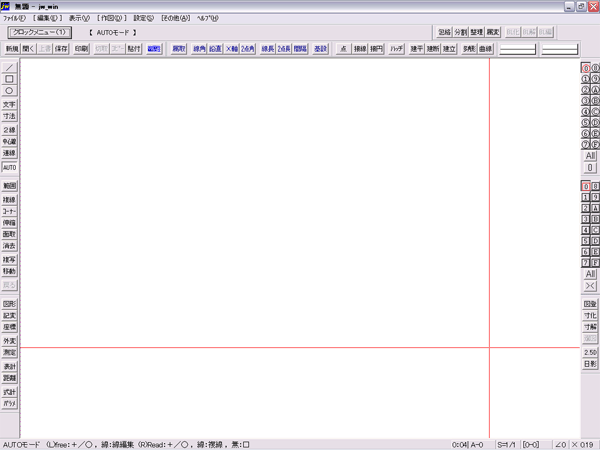600x450 pixels.
Task: Activate the 寸法 dimension tool
Action: click(x=9, y=116)
